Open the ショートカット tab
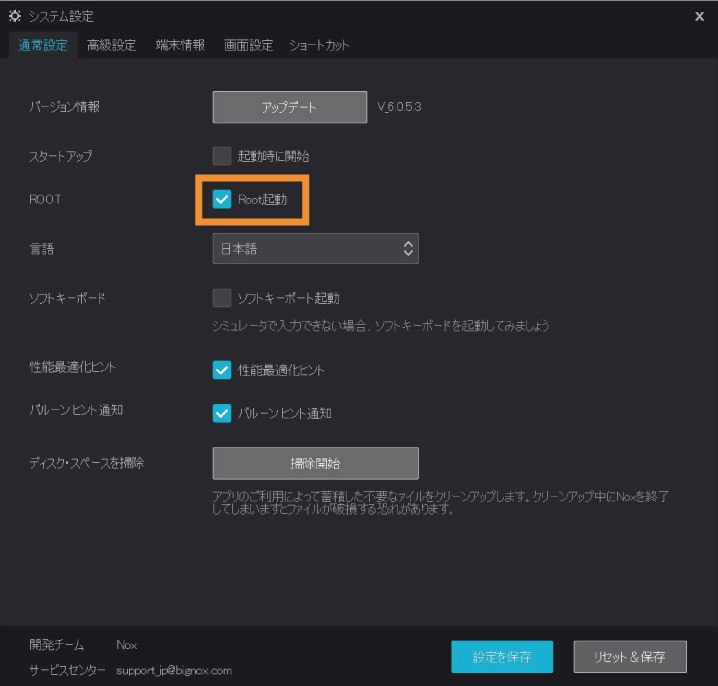718x686 pixels. pos(319,45)
